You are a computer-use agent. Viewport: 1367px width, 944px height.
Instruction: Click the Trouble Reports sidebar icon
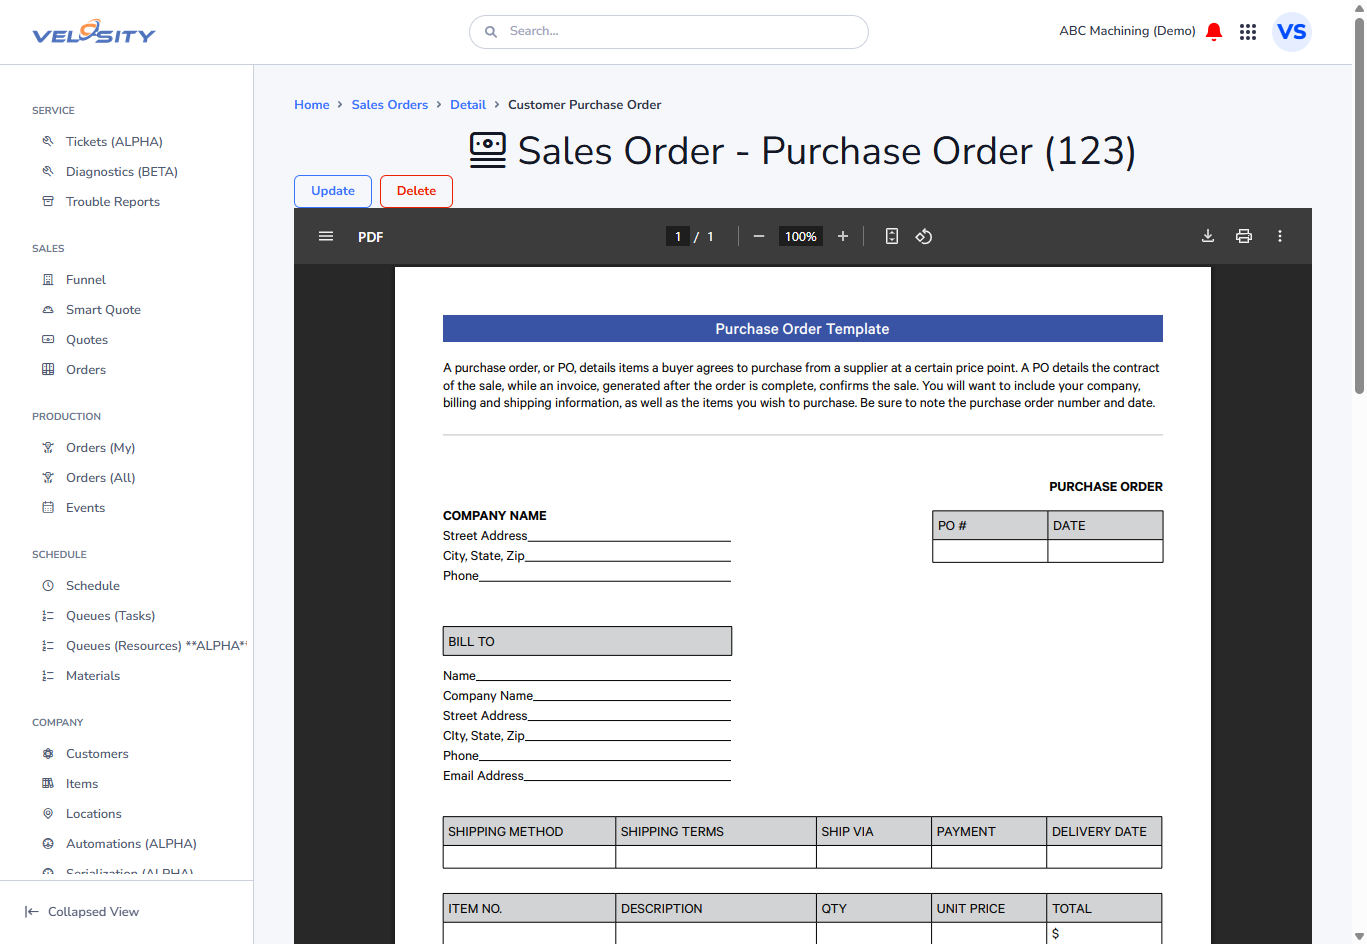[x=48, y=202]
